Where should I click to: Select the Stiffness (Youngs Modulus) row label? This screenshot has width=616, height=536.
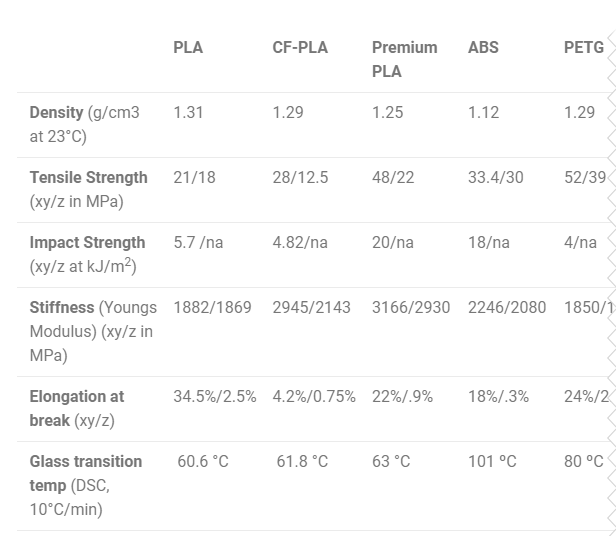pyautogui.click(x=91, y=331)
